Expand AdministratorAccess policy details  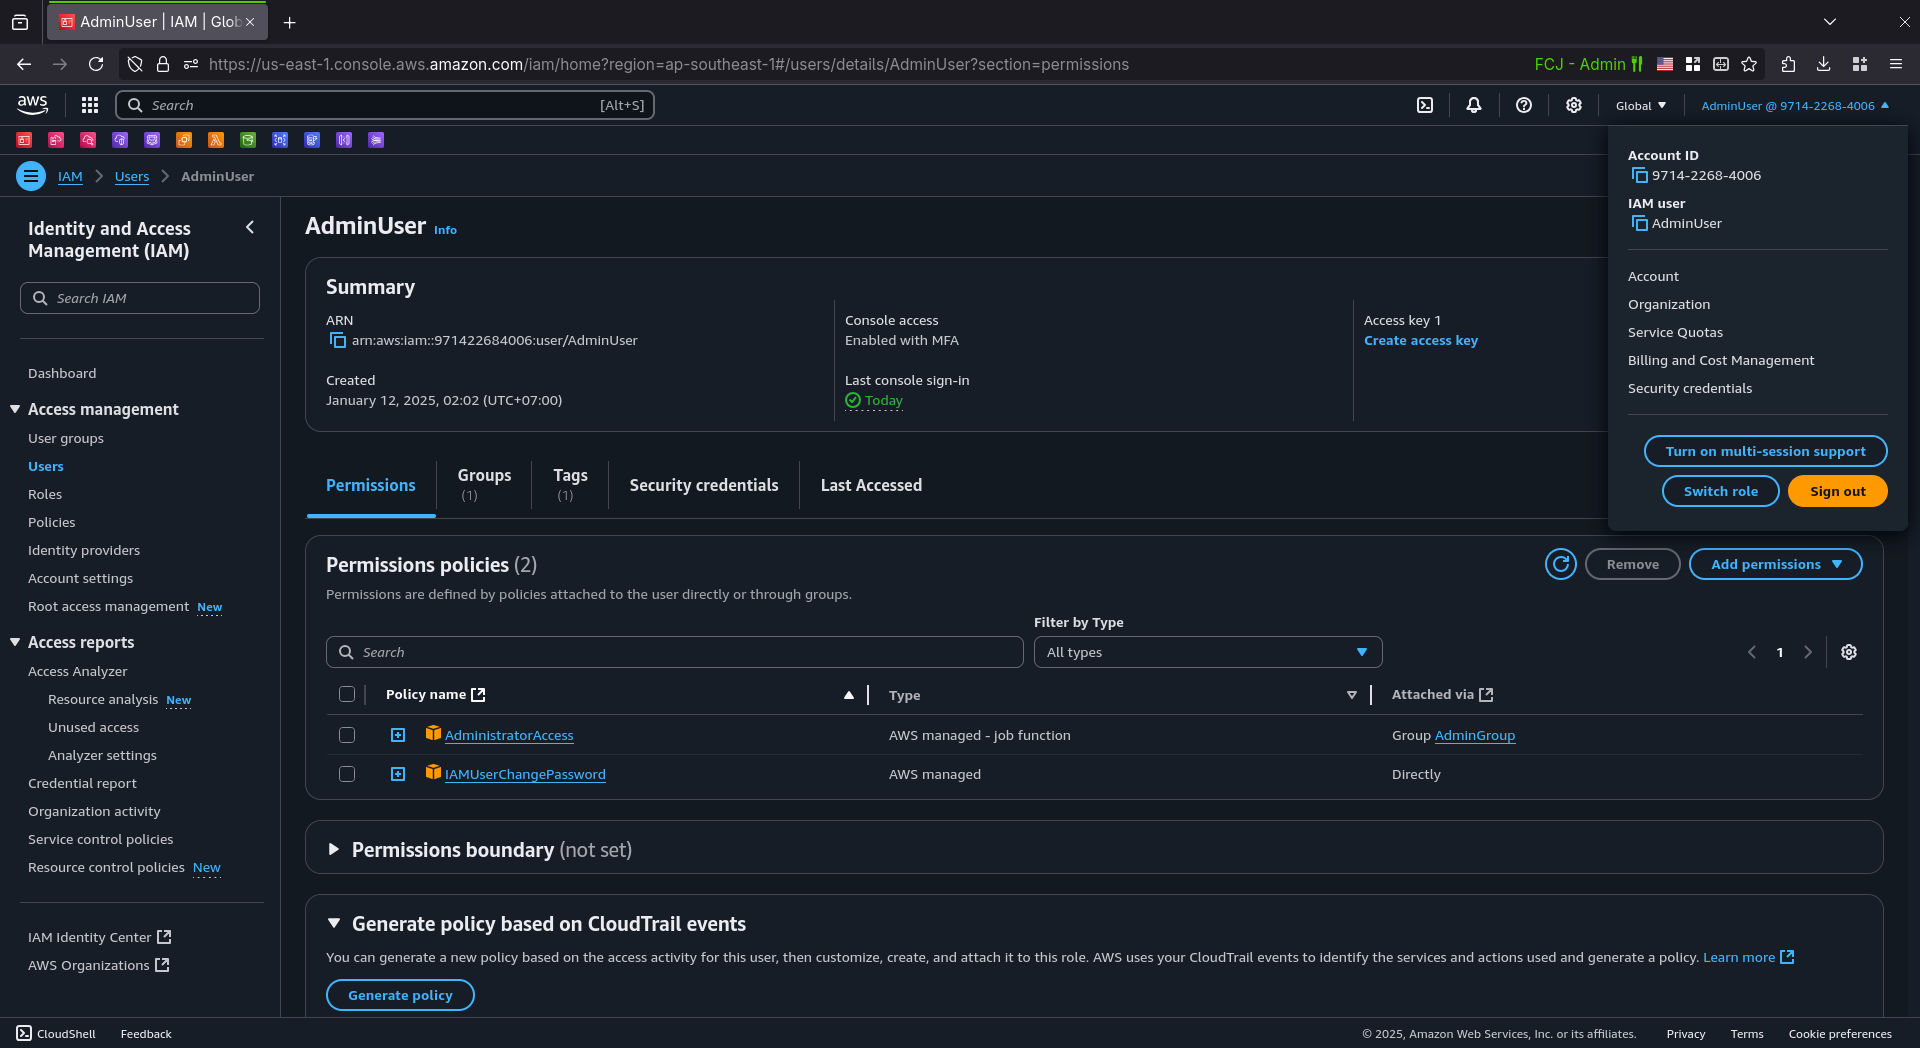398,735
